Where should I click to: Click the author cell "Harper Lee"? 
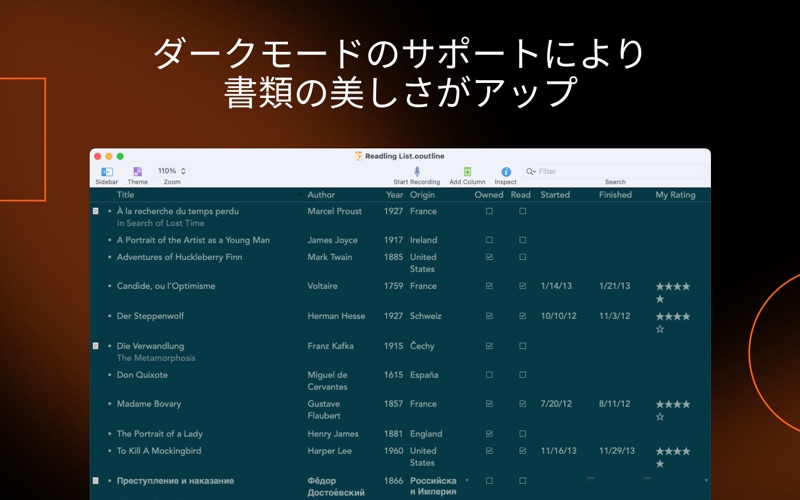(x=329, y=451)
